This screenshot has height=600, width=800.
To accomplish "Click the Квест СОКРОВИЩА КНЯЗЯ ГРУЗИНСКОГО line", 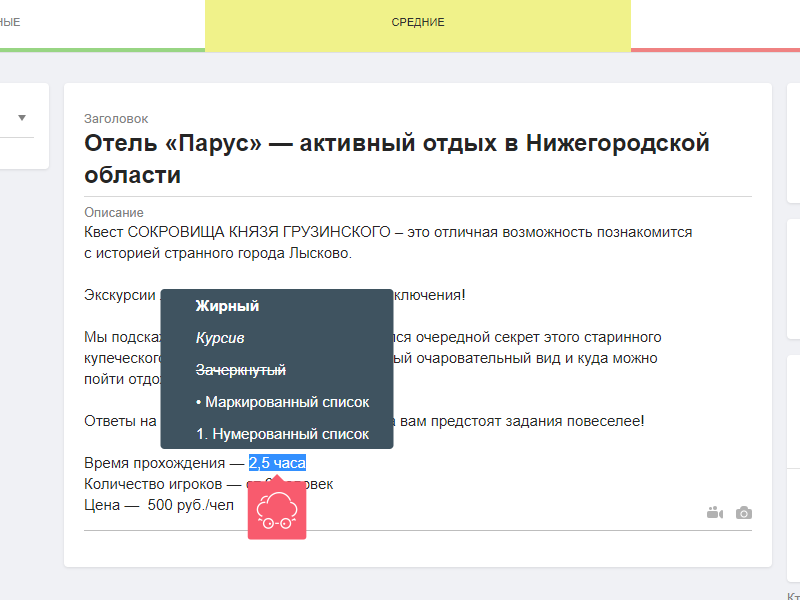I will pyautogui.click(x=388, y=232).
